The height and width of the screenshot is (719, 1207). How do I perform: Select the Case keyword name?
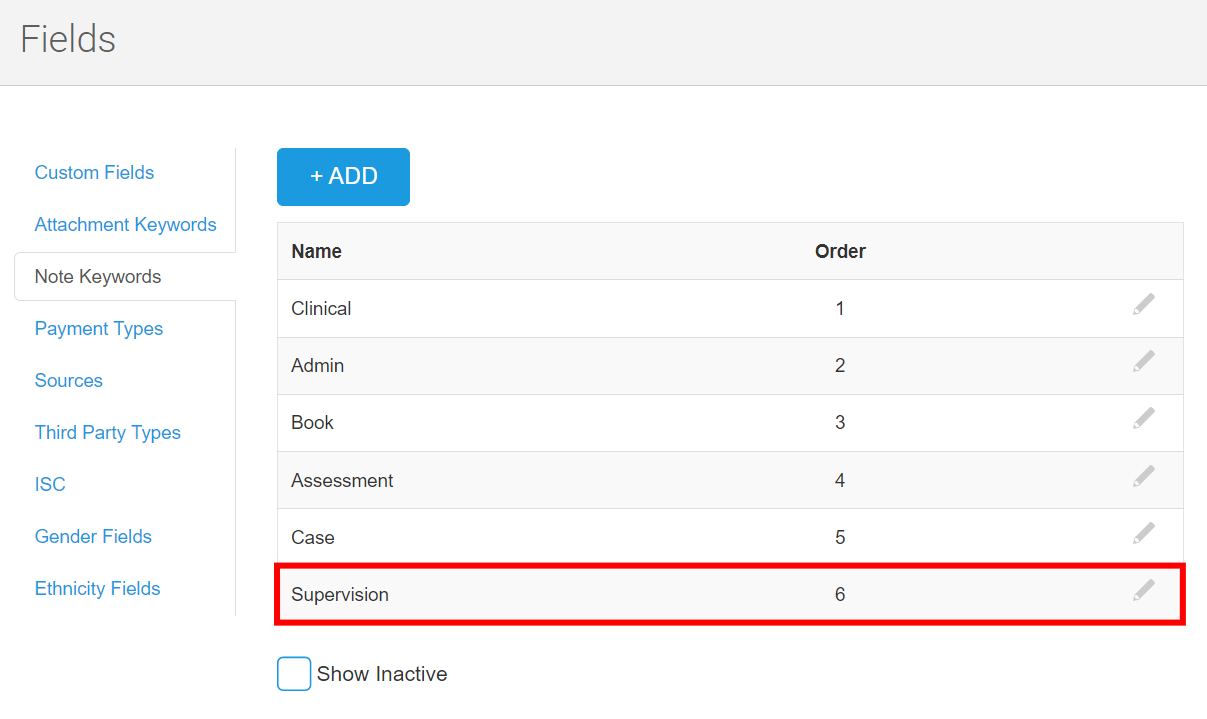313,538
